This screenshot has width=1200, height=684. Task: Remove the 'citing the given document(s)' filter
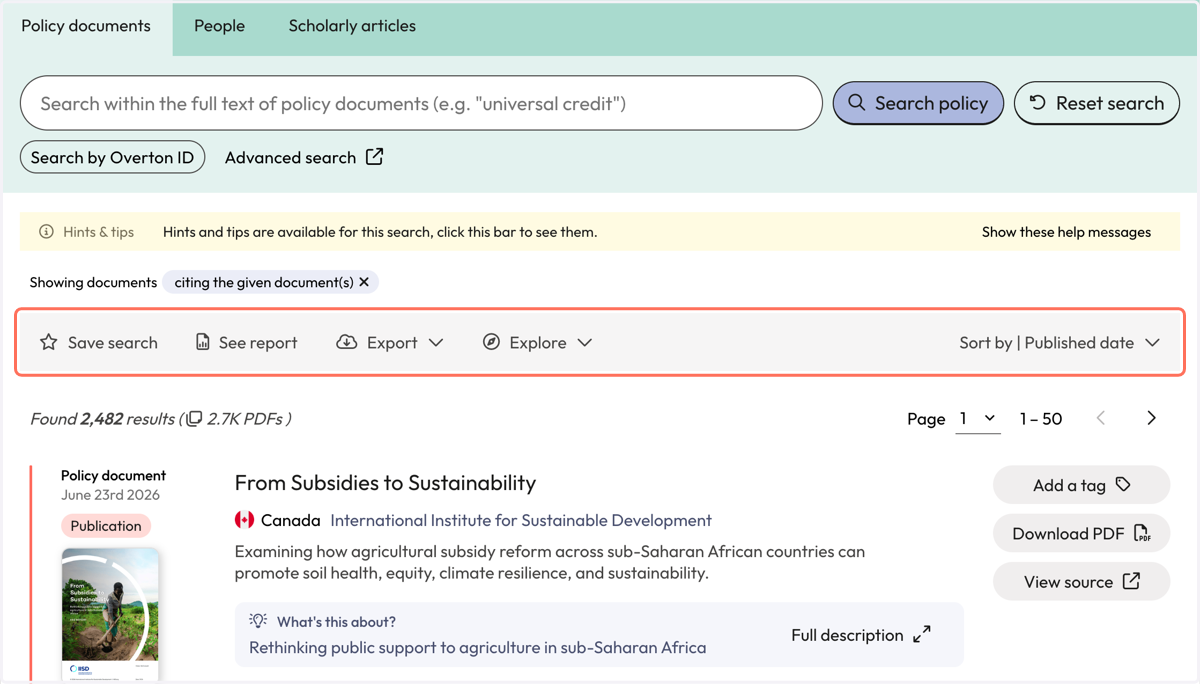[364, 282]
